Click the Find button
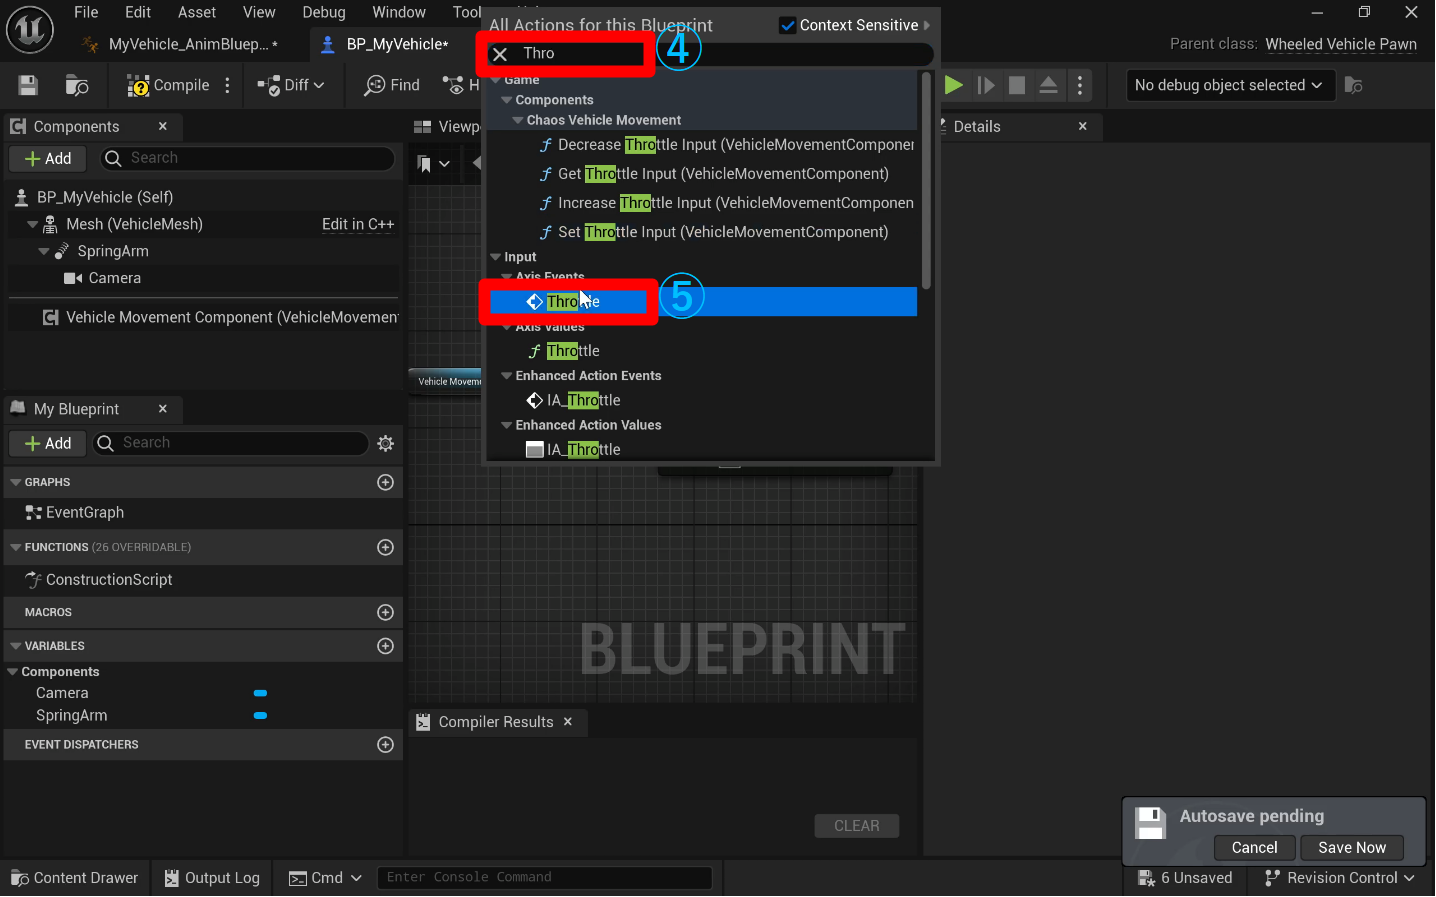 coord(392,86)
